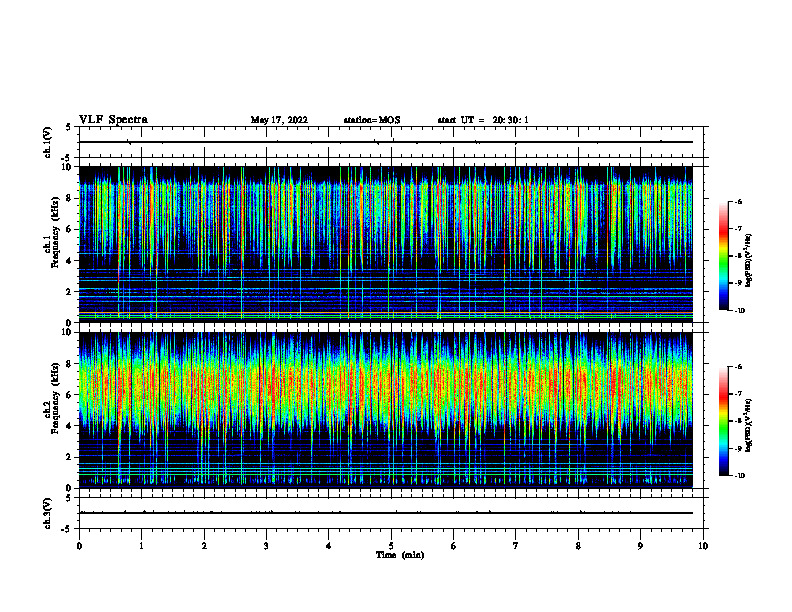Click the ch.2 color bar log(PSD) label

(749, 426)
